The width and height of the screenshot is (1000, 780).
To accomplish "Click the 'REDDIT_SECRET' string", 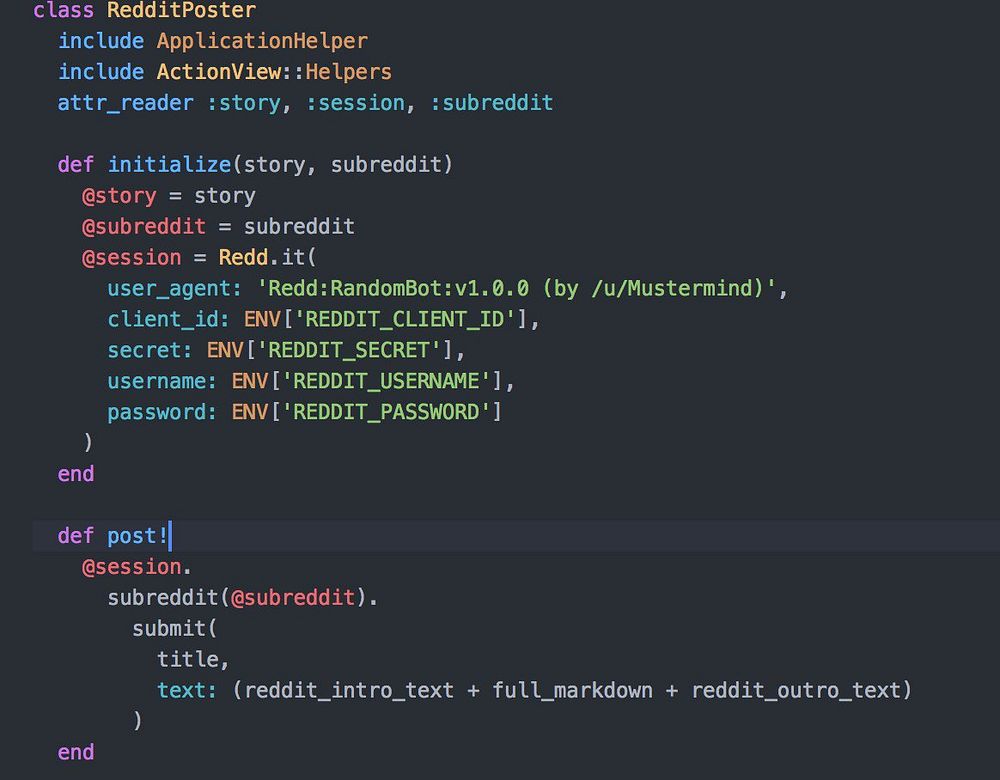I will 348,350.
